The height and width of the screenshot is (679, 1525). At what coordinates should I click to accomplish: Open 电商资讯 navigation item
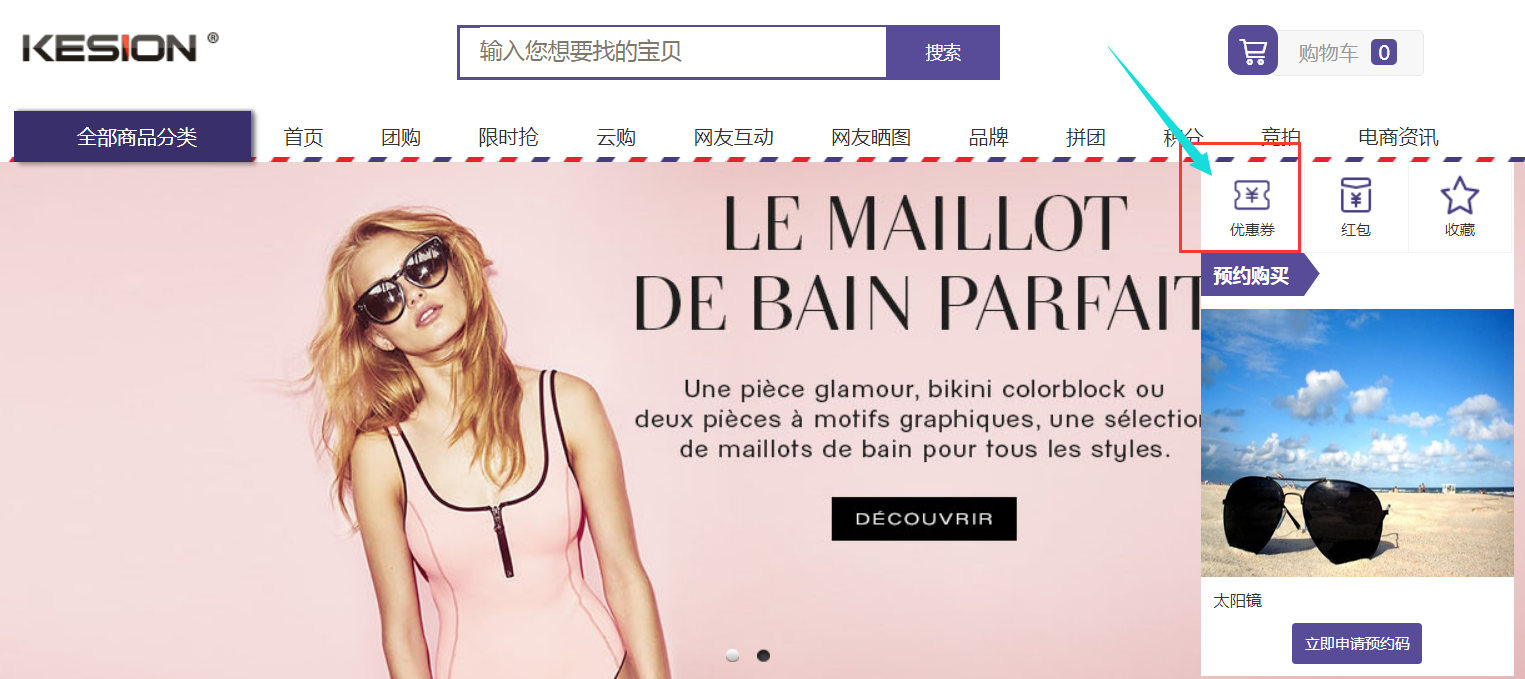click(1398, 137)
